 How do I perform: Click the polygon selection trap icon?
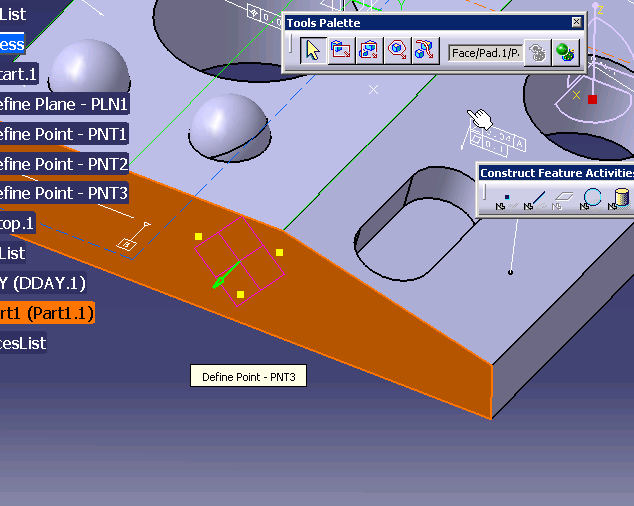397,51
